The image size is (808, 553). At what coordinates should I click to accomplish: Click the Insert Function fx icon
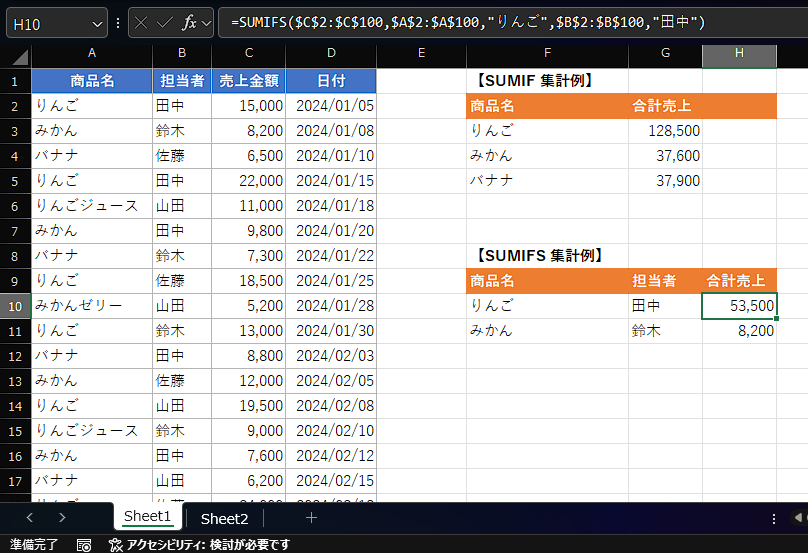(187, 22)
